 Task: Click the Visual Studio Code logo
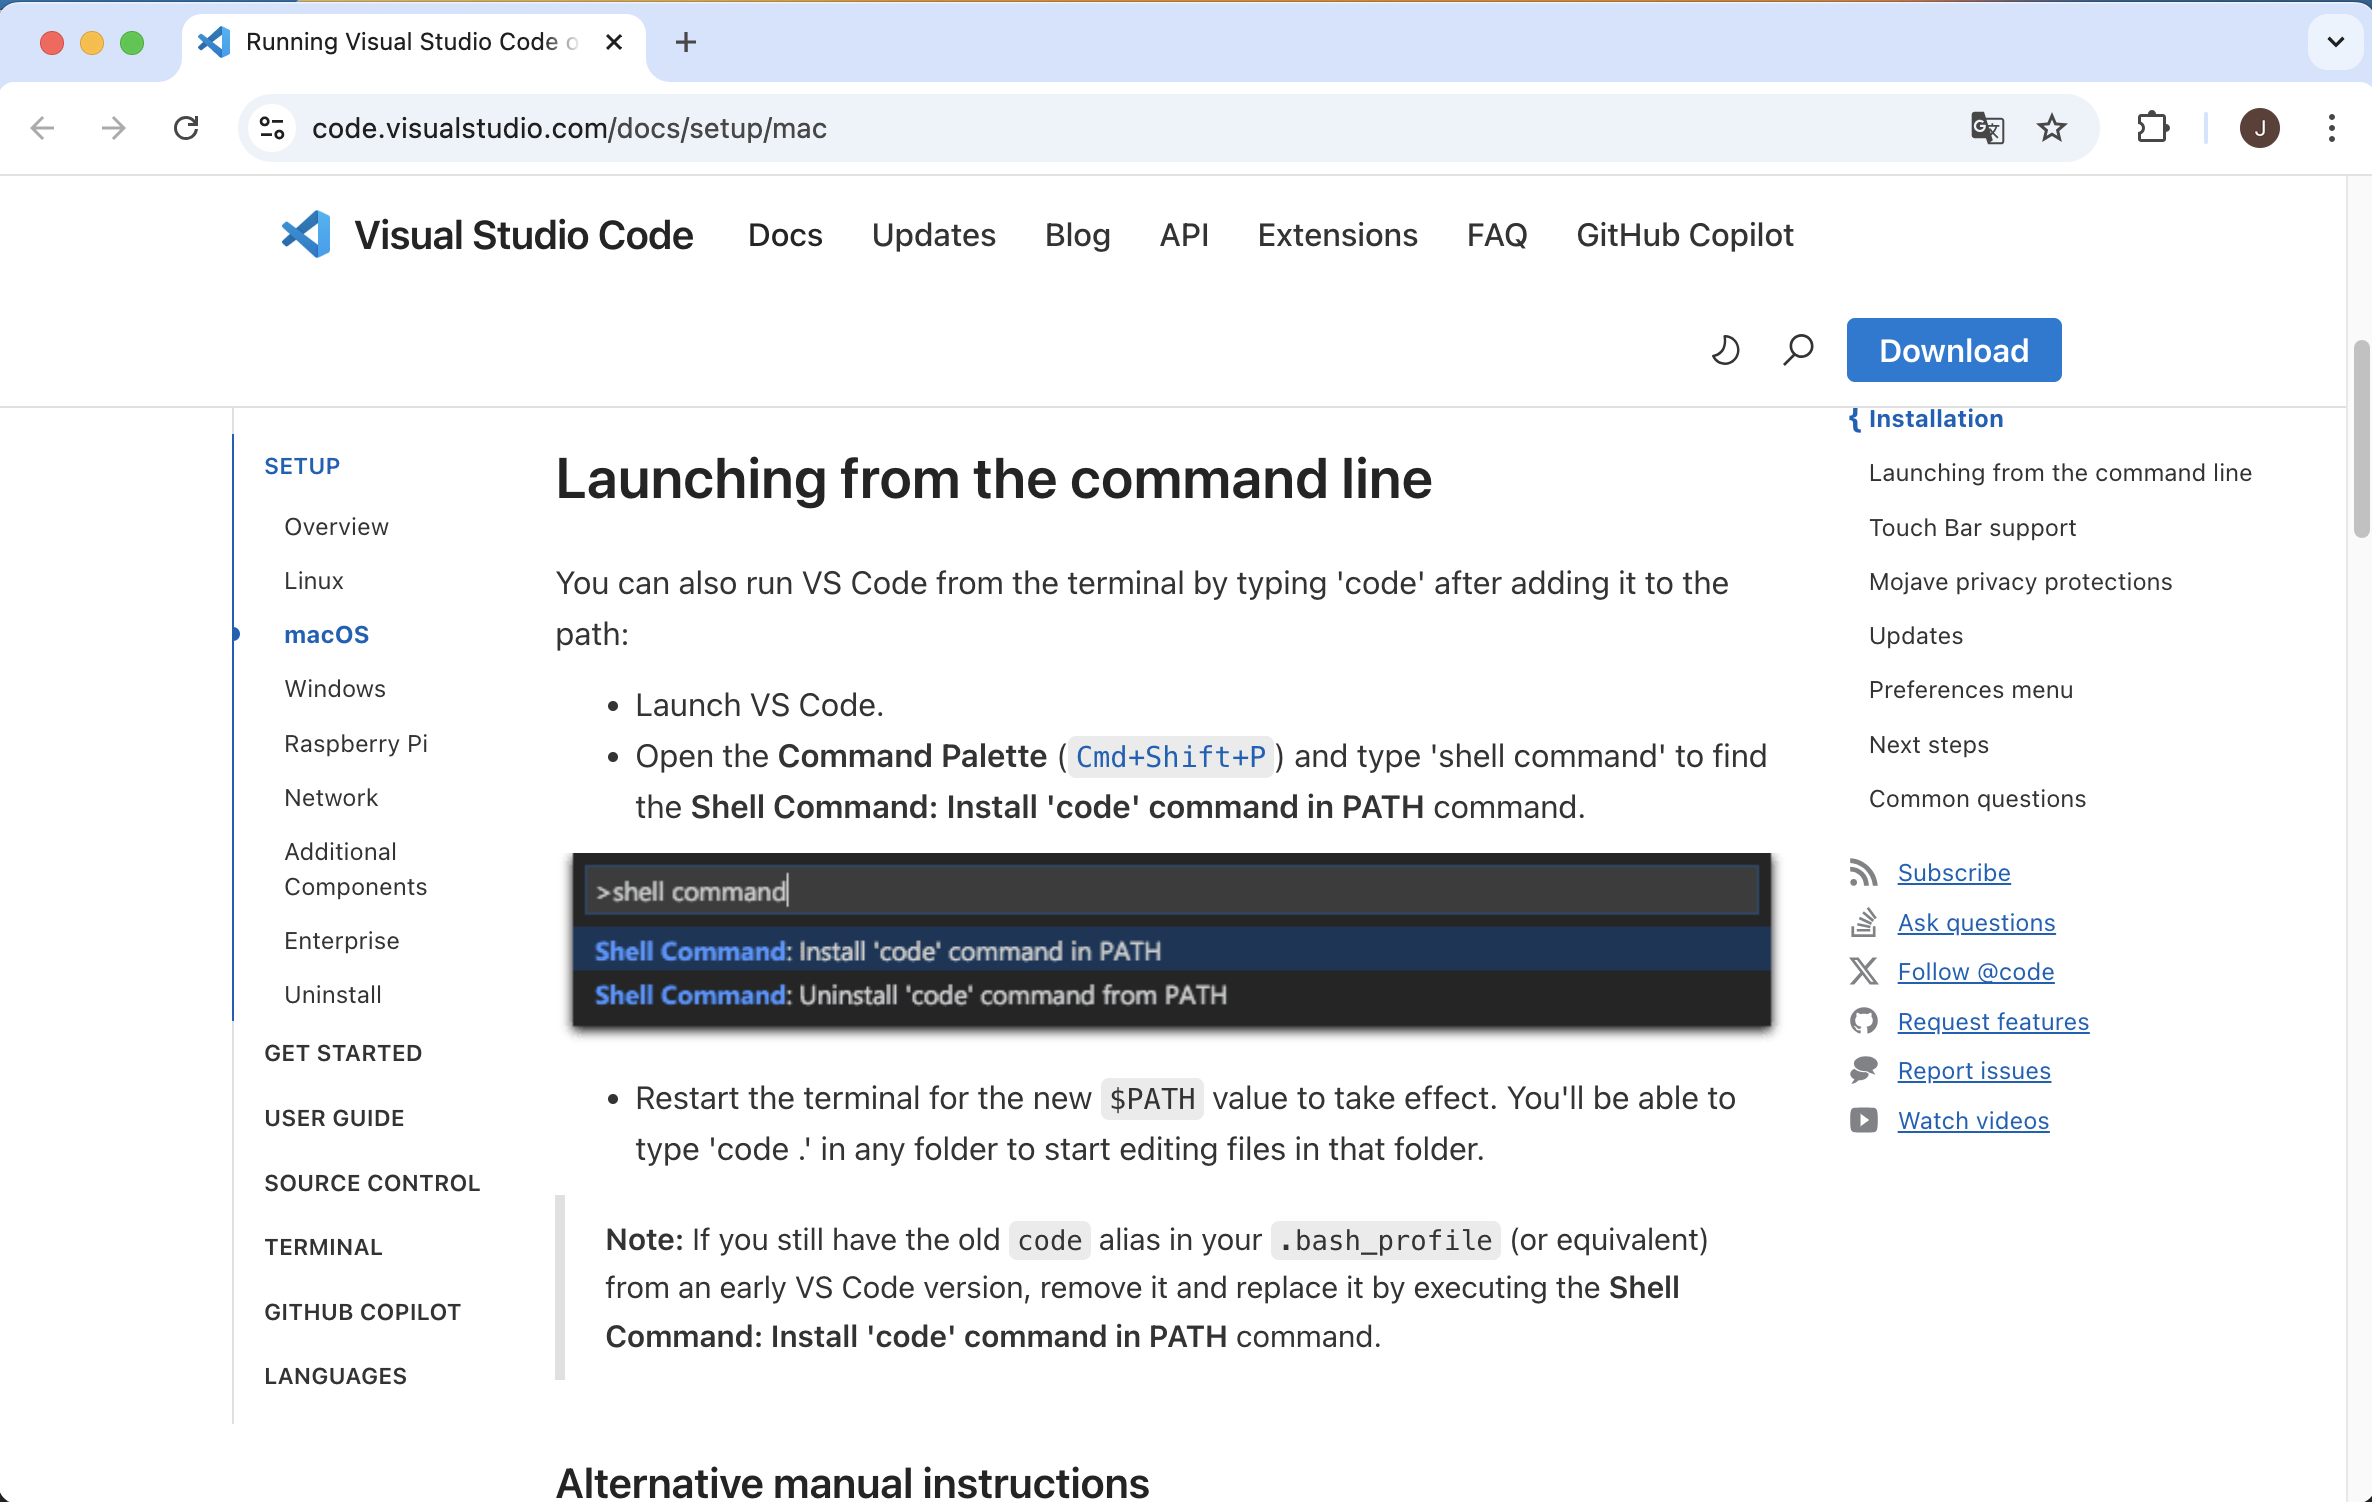coord(306,234)
